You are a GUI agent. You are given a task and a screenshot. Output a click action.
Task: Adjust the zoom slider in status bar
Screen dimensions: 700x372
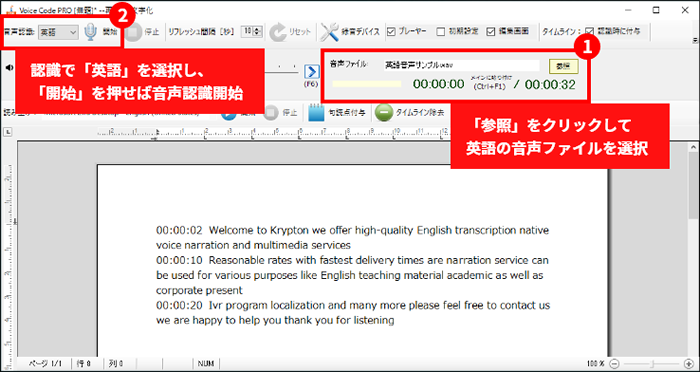(653, 364)
